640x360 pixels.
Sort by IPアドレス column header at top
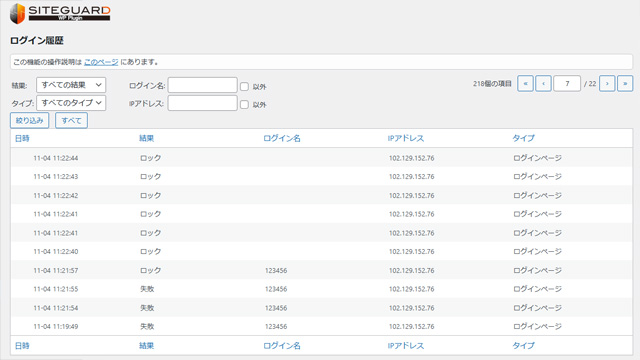[x=406, y=138]
